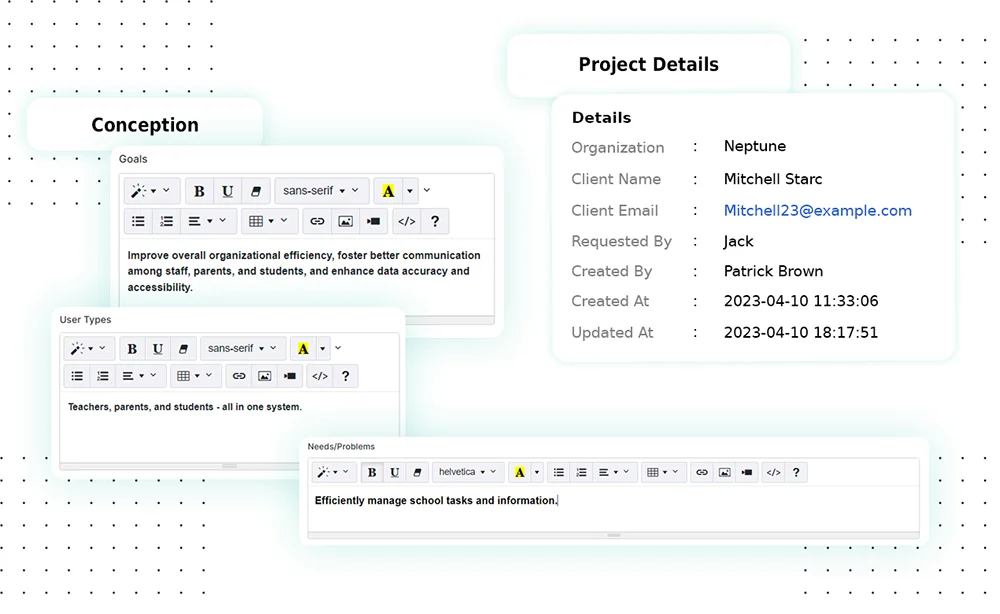Toggle code view in the Needs/Problems editor
The height and width of the screenshot is (614, 1000).
tap(773, 472)
